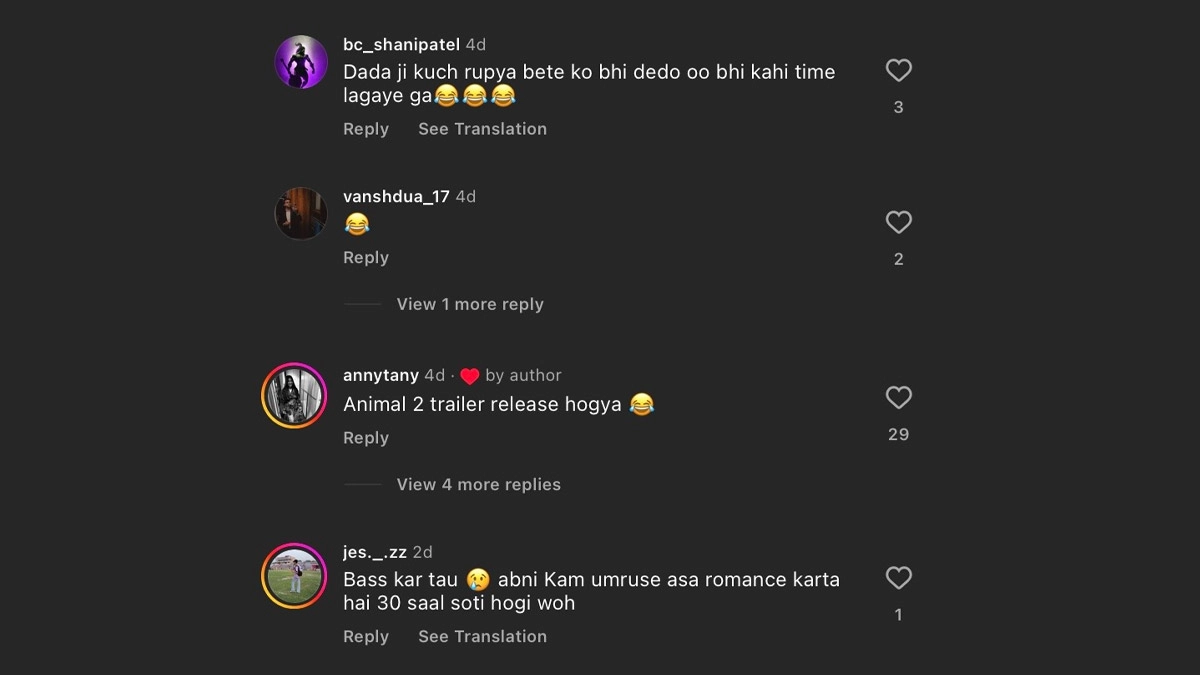The image size is (1200, 675).
Task: Open the vanshdua_17 username link
Action: (x=396, y=197)
